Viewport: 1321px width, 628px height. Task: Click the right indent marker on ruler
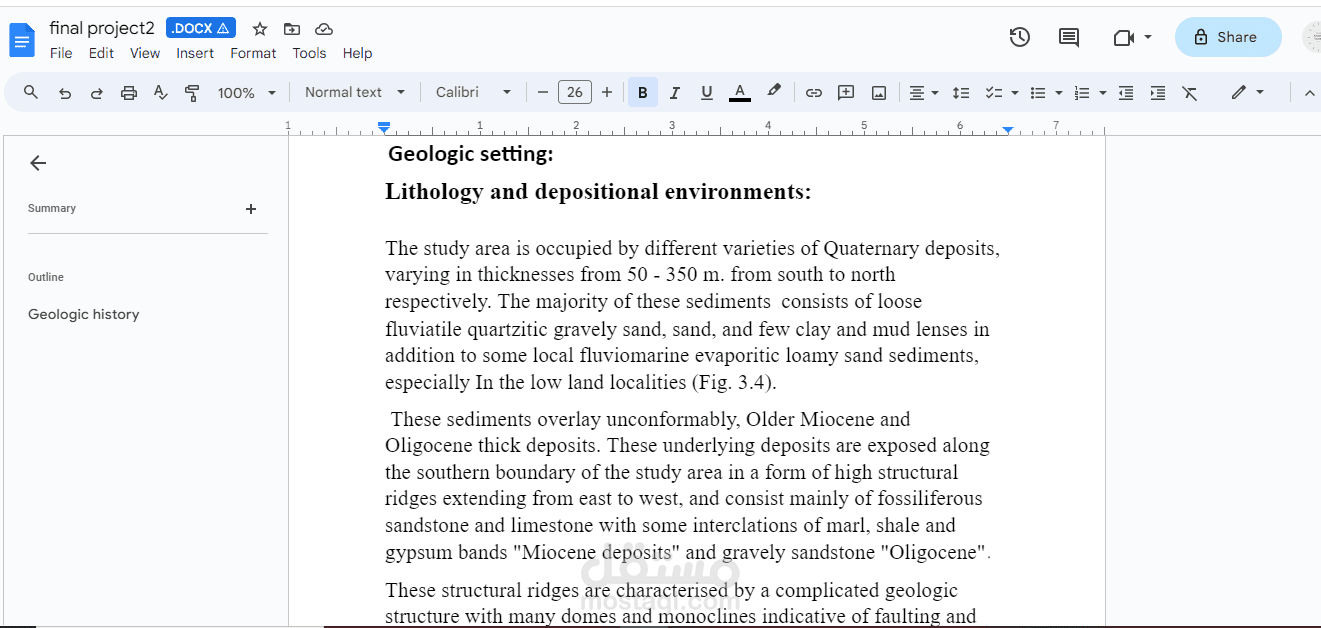pyautogui.click(x=1008, y=130)
